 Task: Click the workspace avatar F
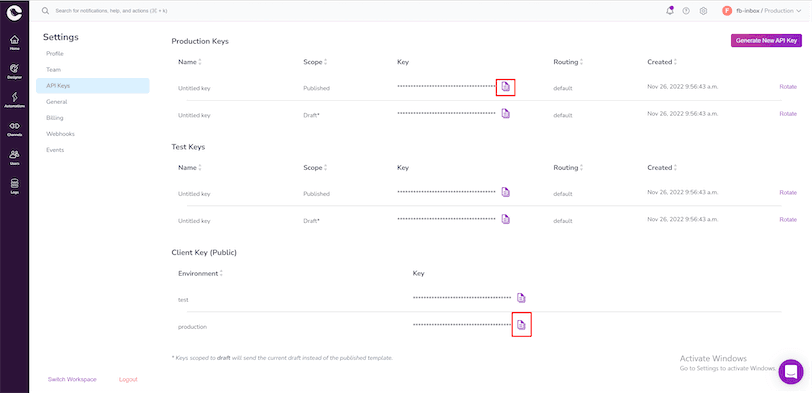click(x=727, y=10)
